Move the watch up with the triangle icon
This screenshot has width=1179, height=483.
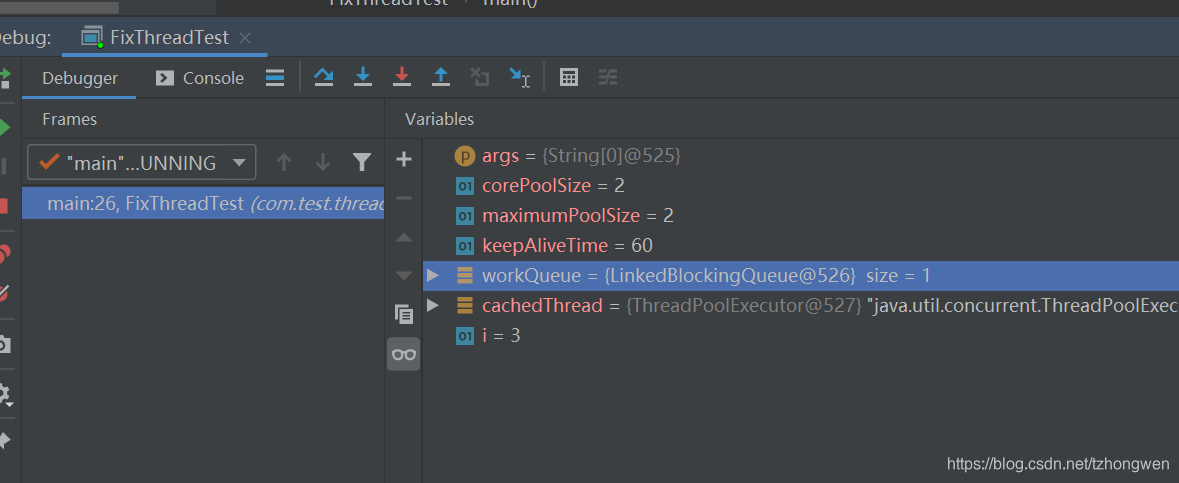[404, 237]
